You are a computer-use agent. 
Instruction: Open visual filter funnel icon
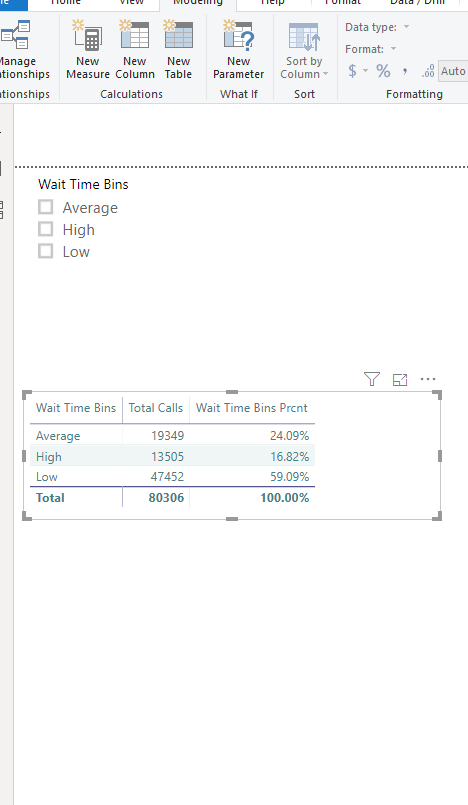[x=372, y=379]
